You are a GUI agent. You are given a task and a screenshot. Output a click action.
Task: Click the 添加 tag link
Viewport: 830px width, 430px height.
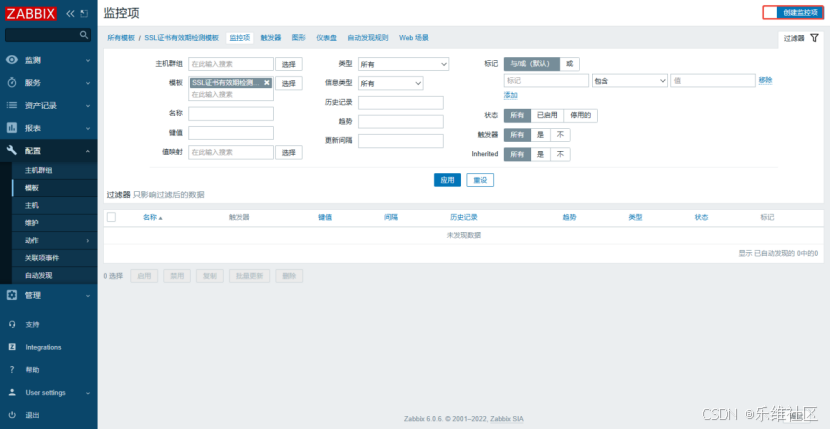tap(510, 95)
